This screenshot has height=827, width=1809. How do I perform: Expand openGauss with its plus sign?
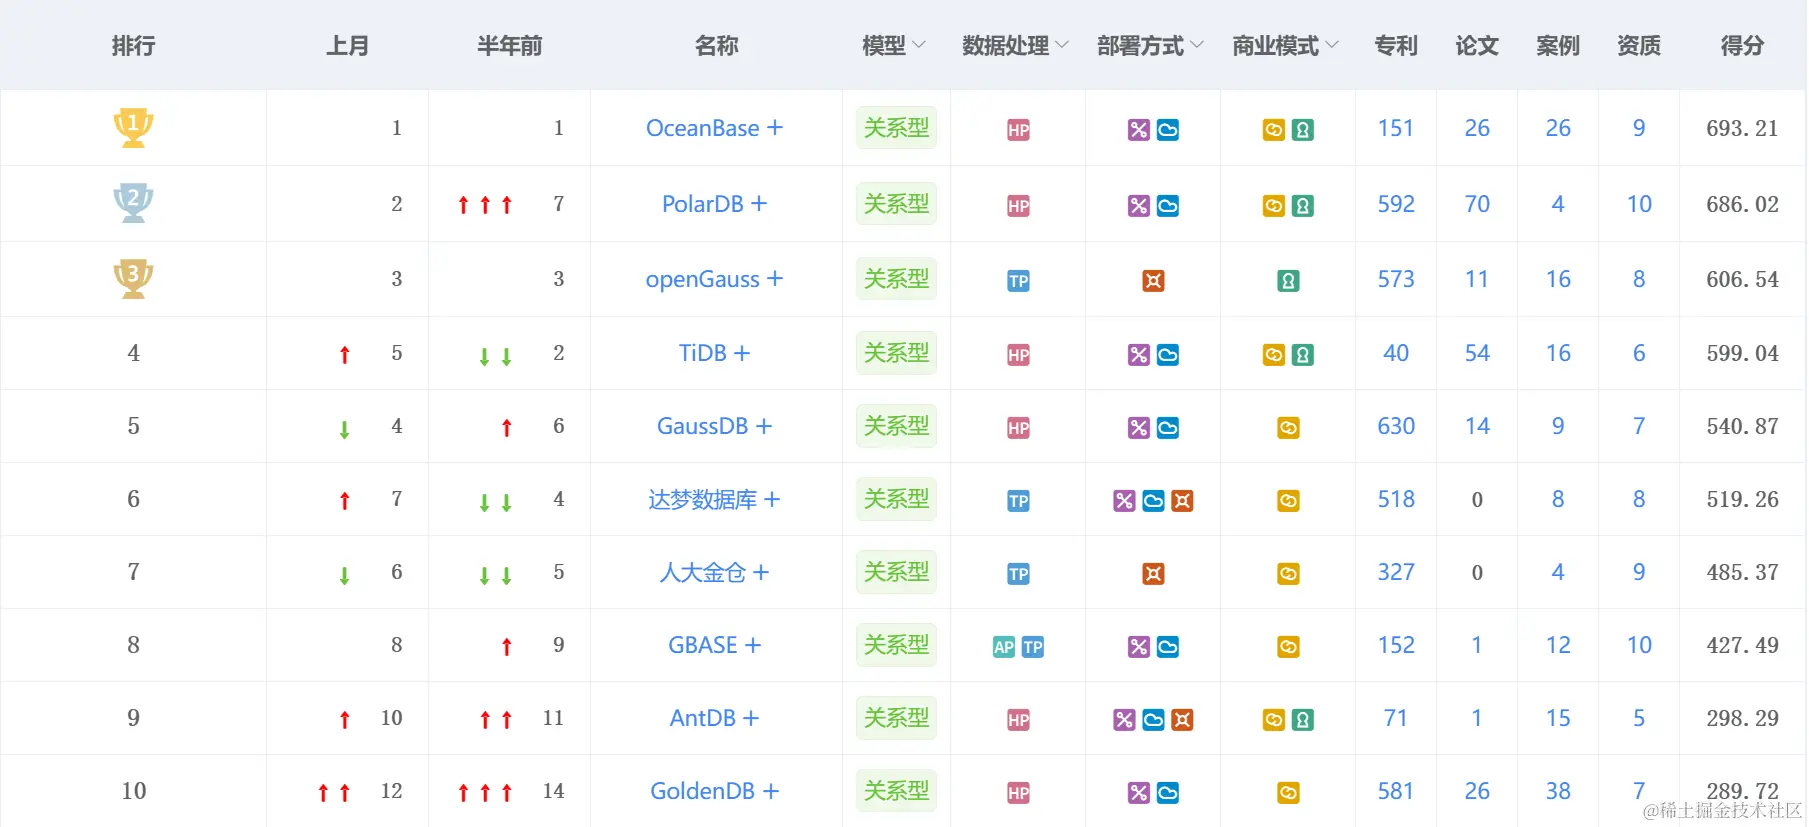pyautogui.click(x=775, y=279)
